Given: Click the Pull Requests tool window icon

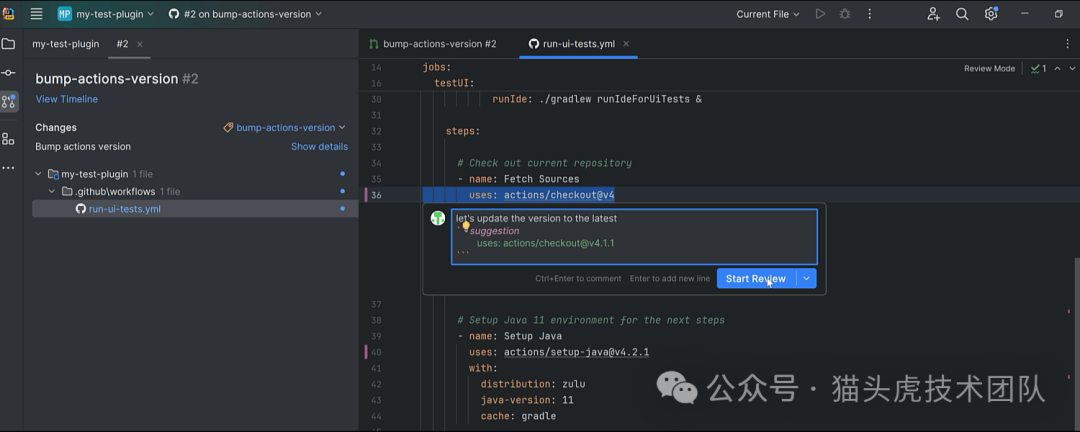Looking at the screenshot, I should point(9,101).
